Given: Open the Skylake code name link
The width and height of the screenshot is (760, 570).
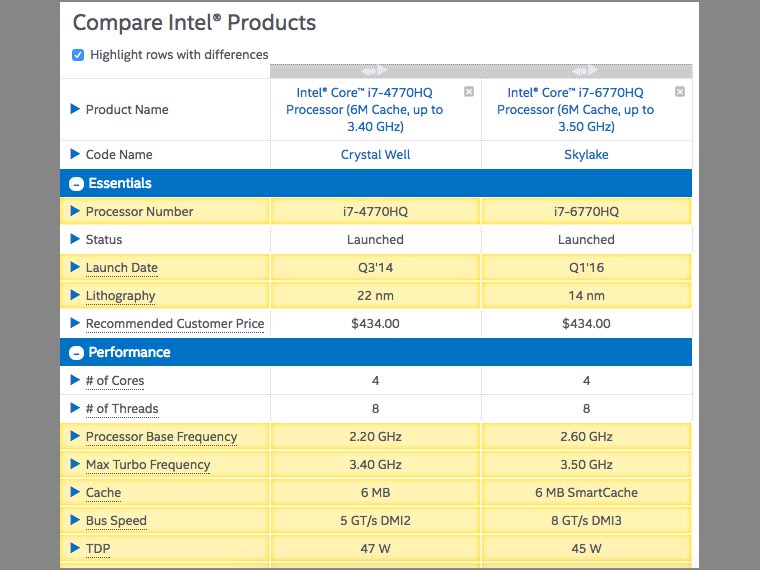Looking at the screenshot, I should pyautogui.click(x=586, y=155).
